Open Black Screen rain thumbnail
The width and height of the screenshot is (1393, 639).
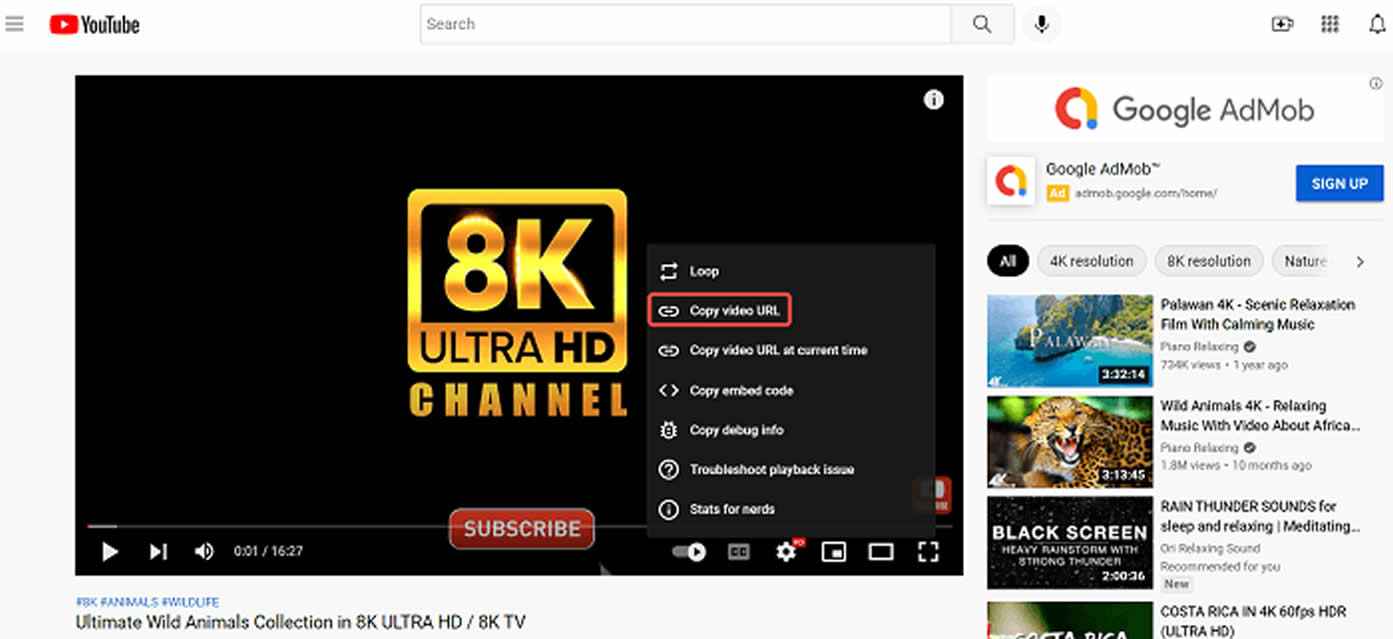click(1069, 543)
